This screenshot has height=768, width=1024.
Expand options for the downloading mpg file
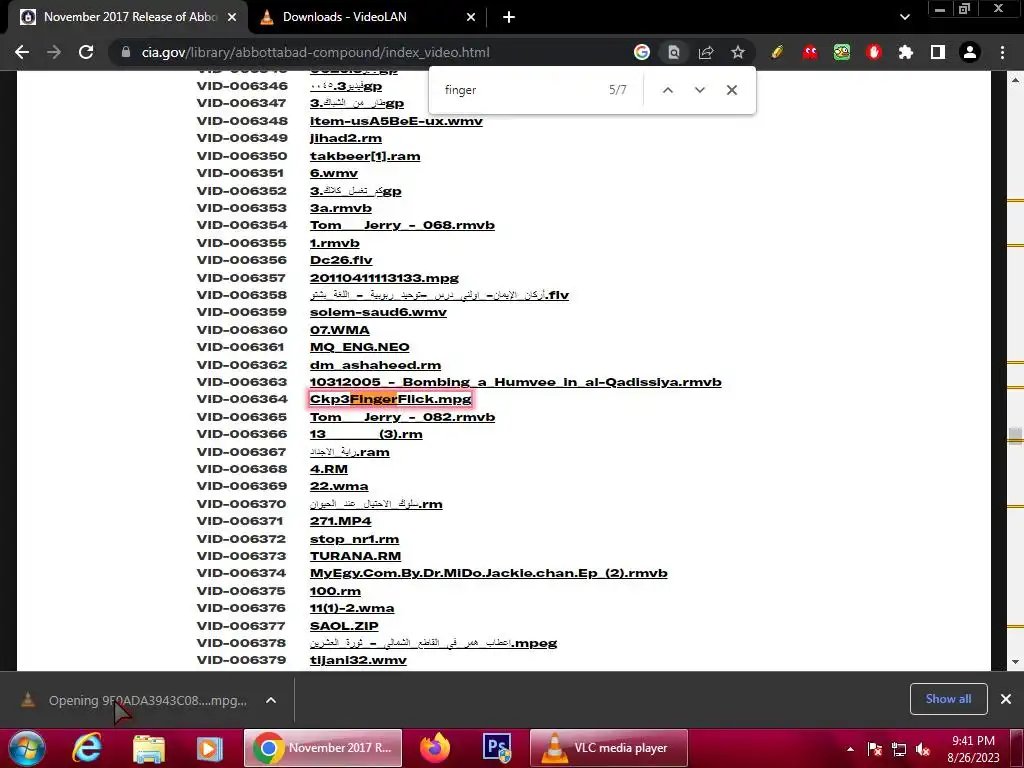click(x=270, y=700)
